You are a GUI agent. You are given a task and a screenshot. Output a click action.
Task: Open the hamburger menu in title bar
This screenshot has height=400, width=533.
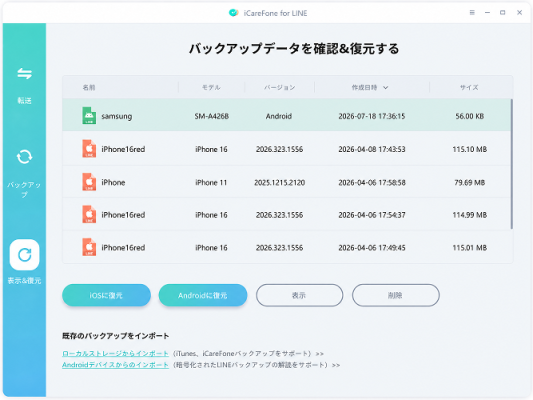pyautogui.click(x=472, y=13)
